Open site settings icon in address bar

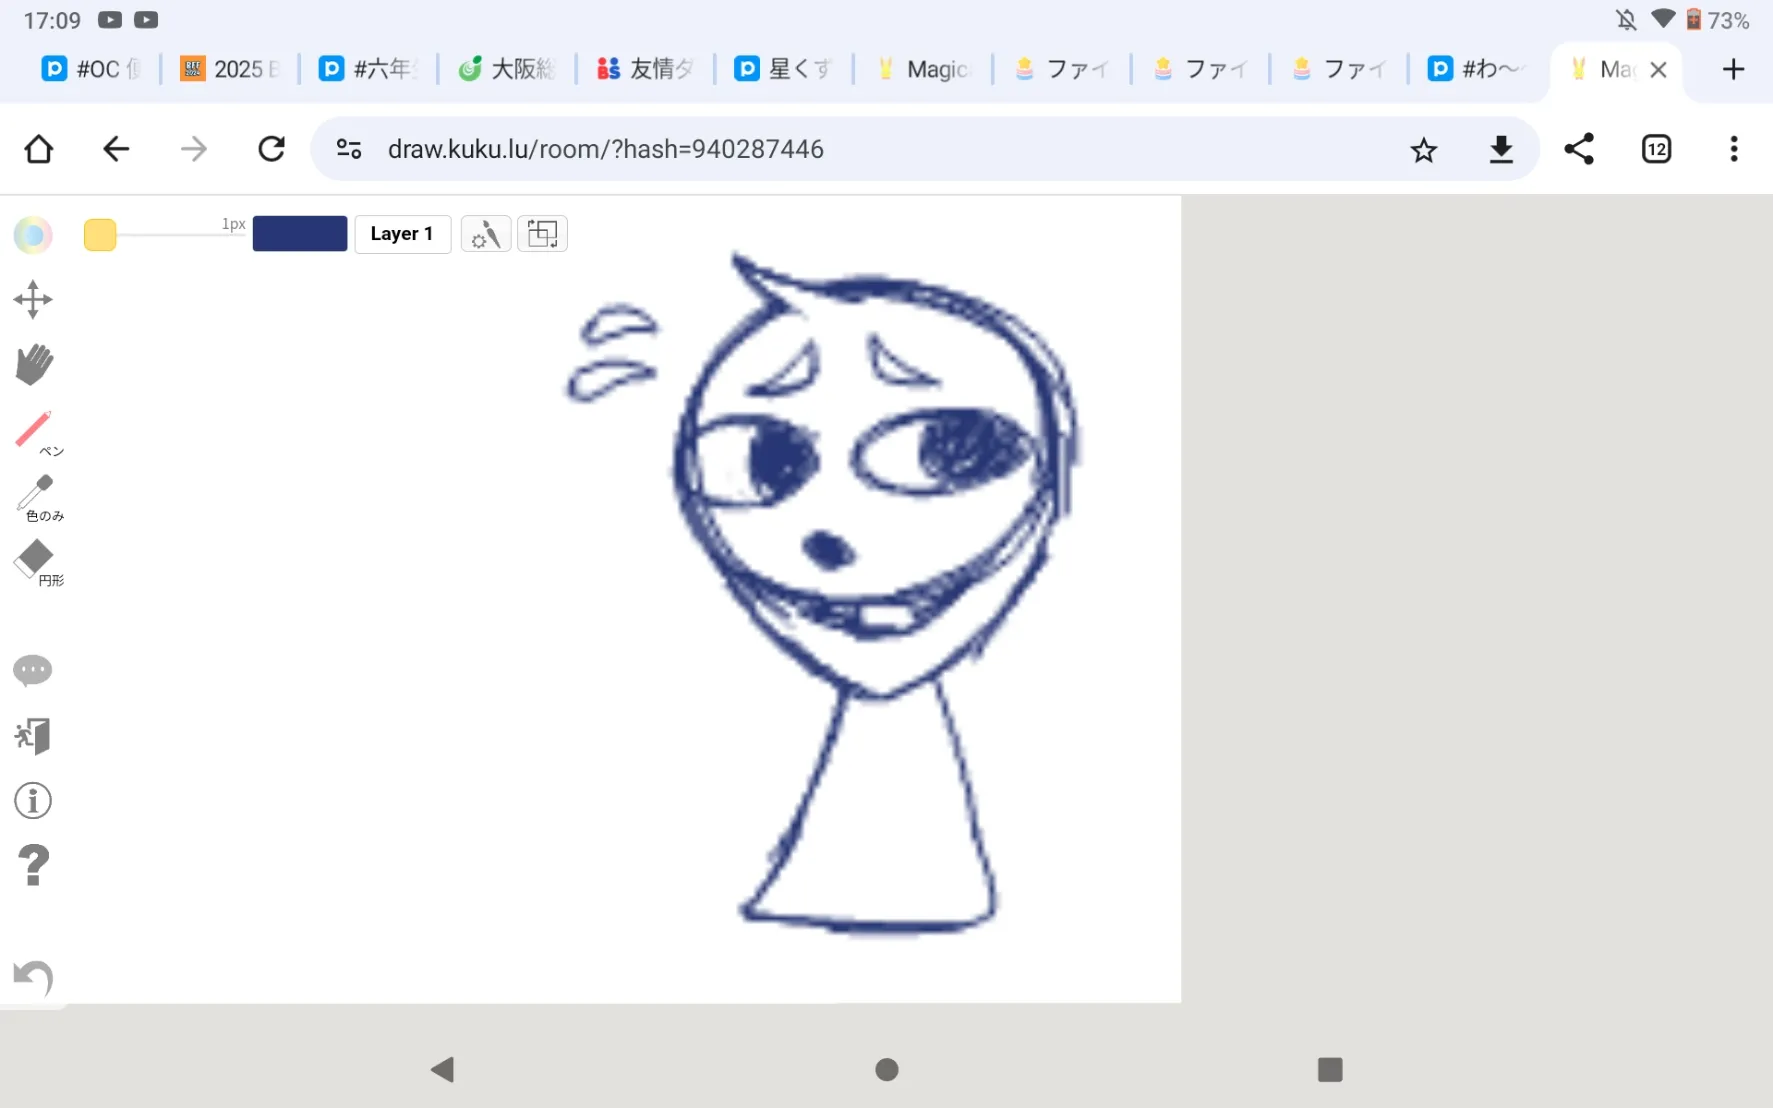pyautogui.click(x=349, y=149)
